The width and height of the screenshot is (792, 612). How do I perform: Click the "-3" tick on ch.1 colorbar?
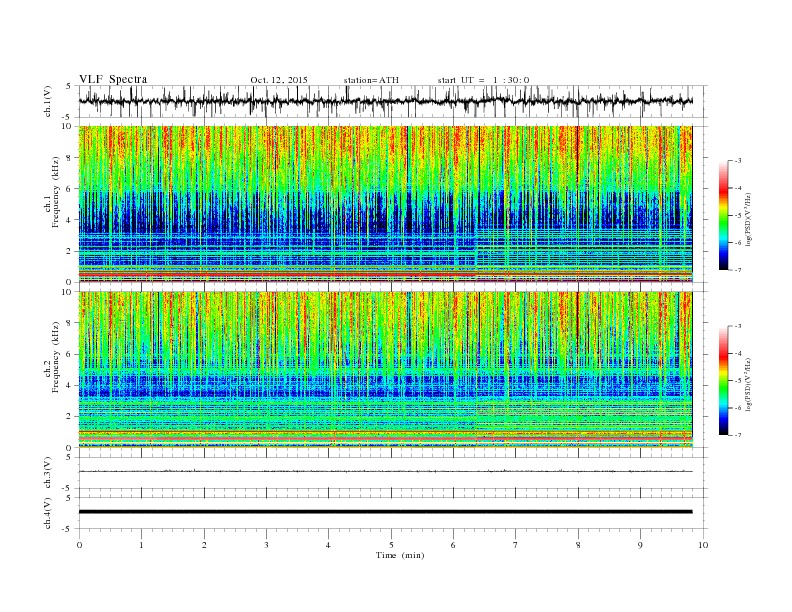pos(737,161)
